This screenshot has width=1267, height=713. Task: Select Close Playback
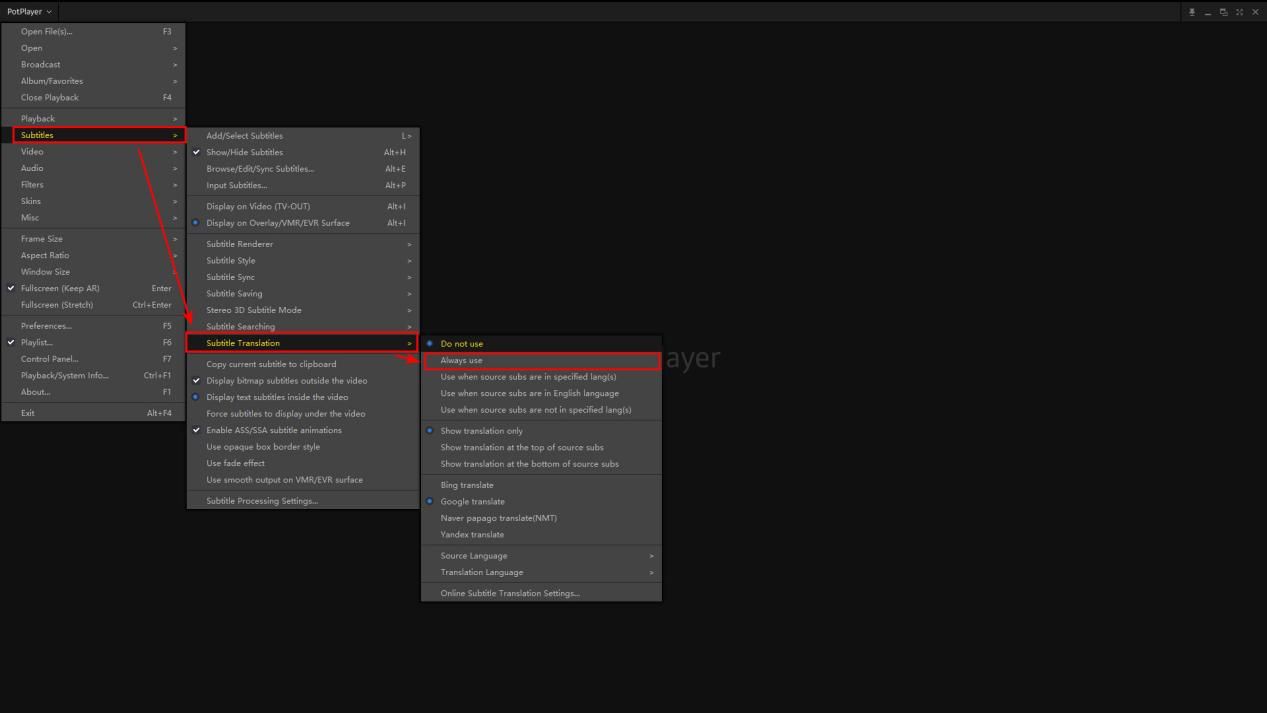click(x=94, y=97)
